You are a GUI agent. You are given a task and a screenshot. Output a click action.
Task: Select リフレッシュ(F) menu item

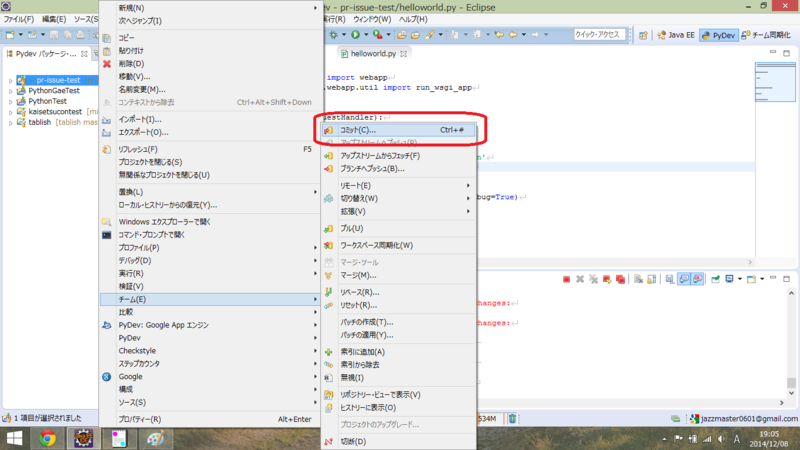[x=210, y=149]
